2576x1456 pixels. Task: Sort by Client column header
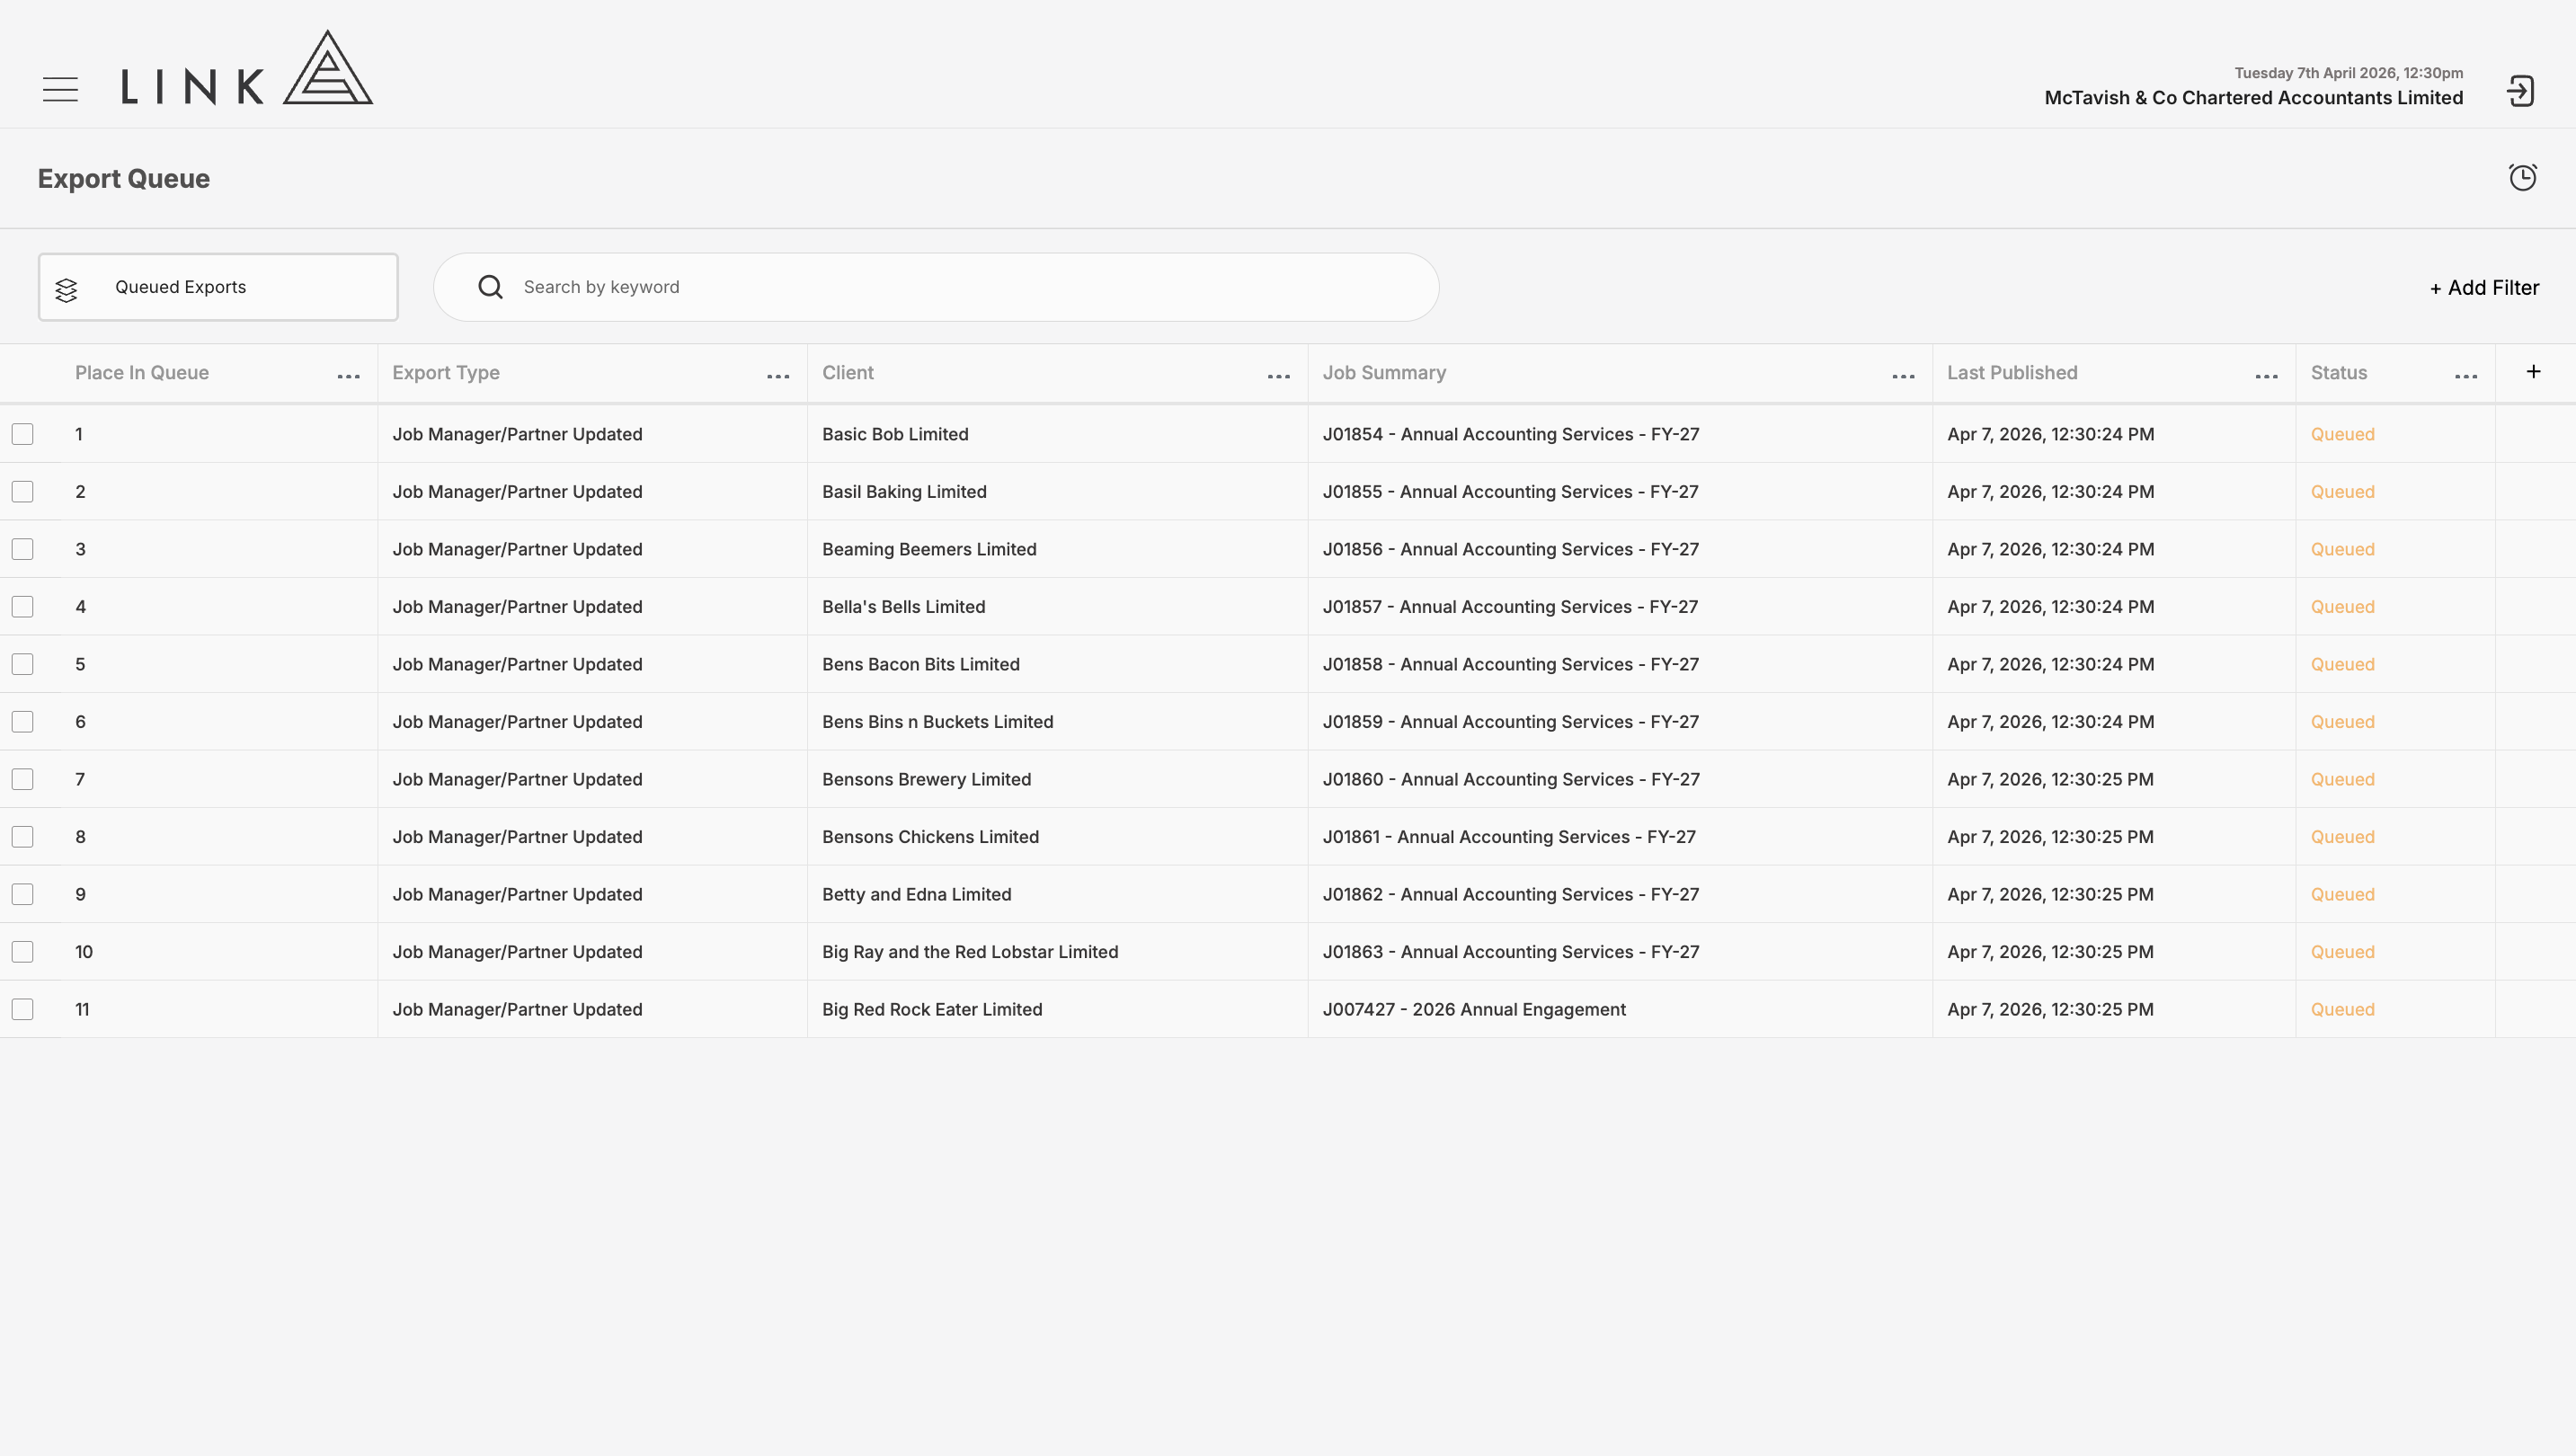click(848, 373)
